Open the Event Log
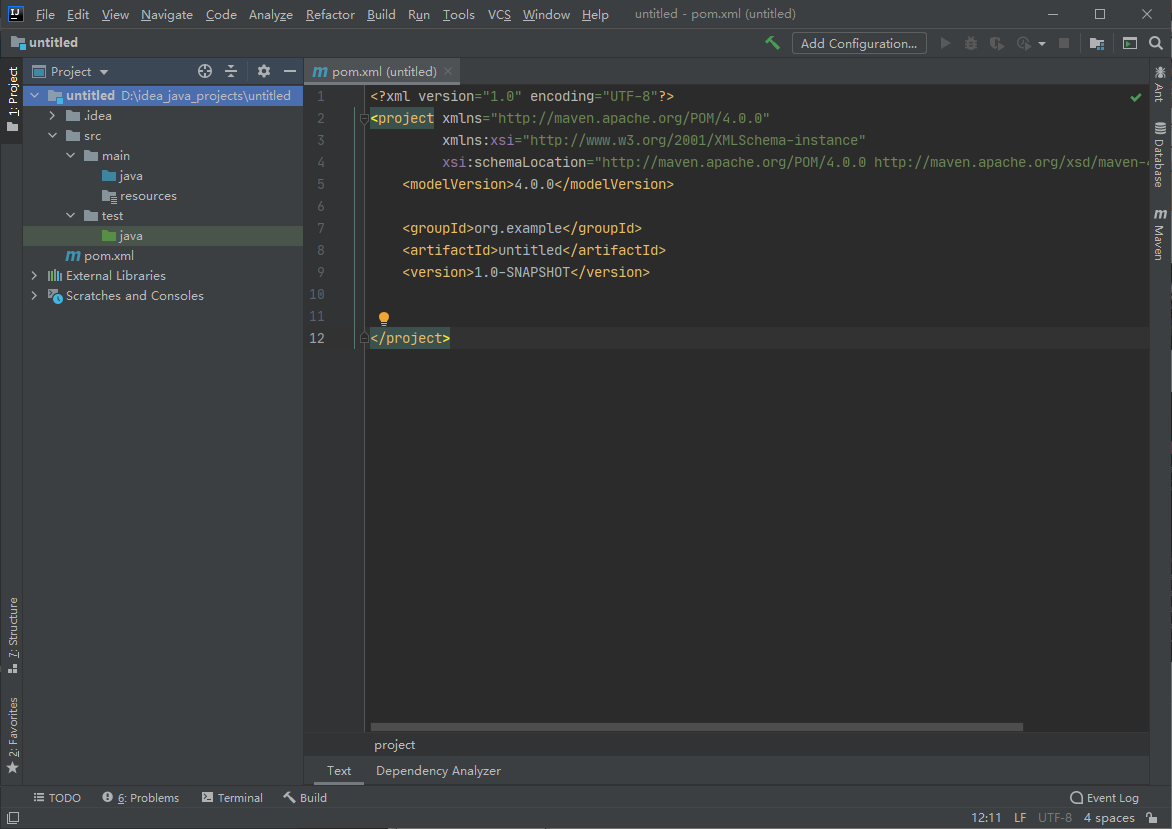Image resolution: width=1172 pixels, height=829 pixels. [x=1104, y=798]
